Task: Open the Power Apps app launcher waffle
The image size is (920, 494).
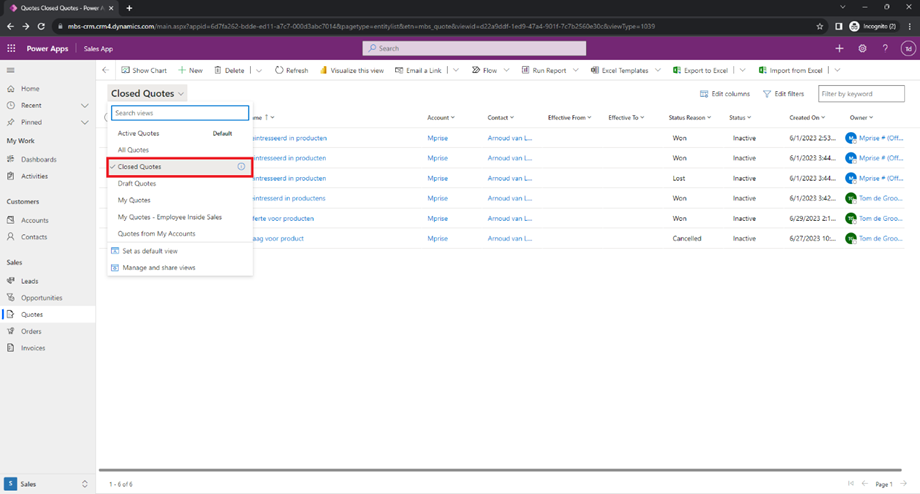Action: [x=11, y=49]
